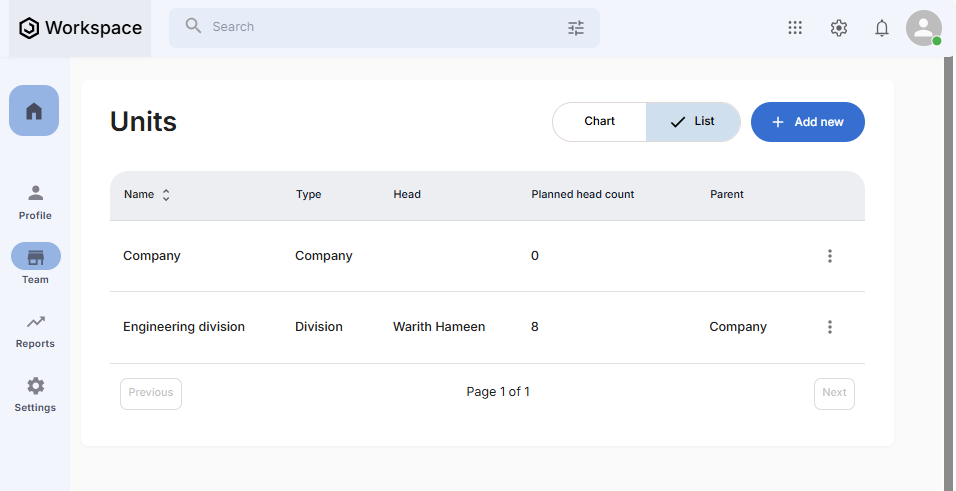Image resolution: width=956 pixels, height=491 pixels.
Task: Navigate to Profile section
Action: pos(35,201)
